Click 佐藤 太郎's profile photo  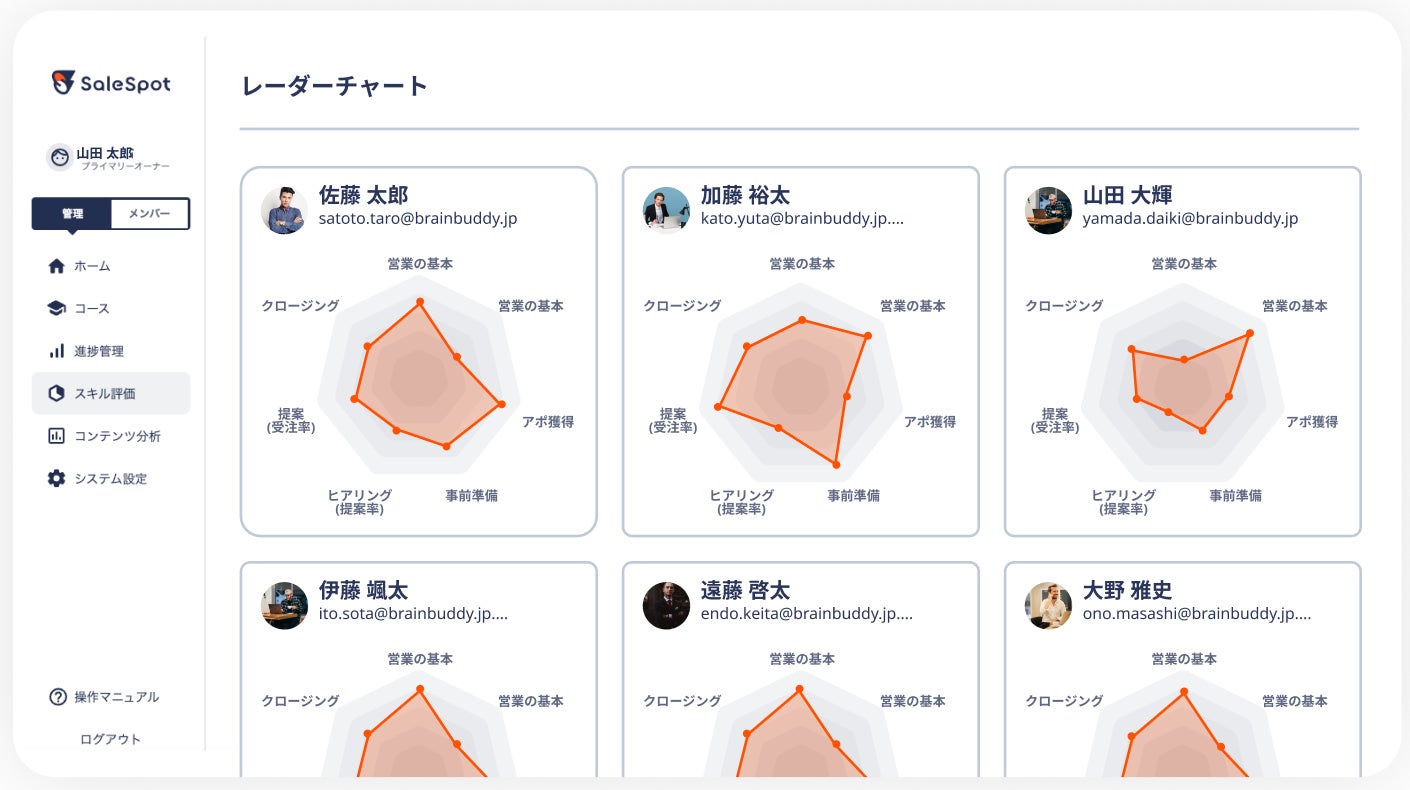(x=284, y=210)
